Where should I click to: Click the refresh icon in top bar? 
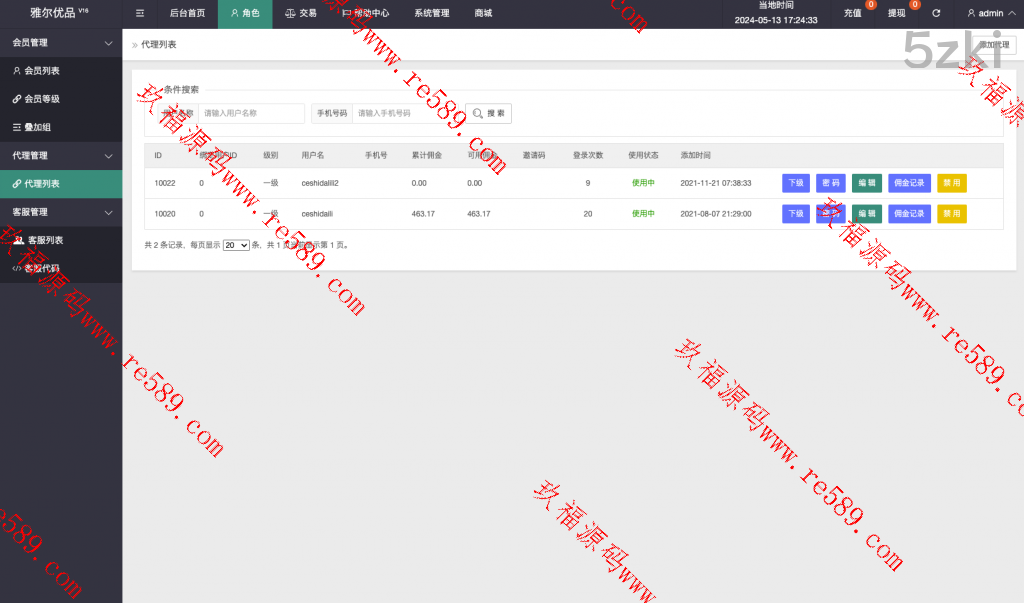point(936,14)
